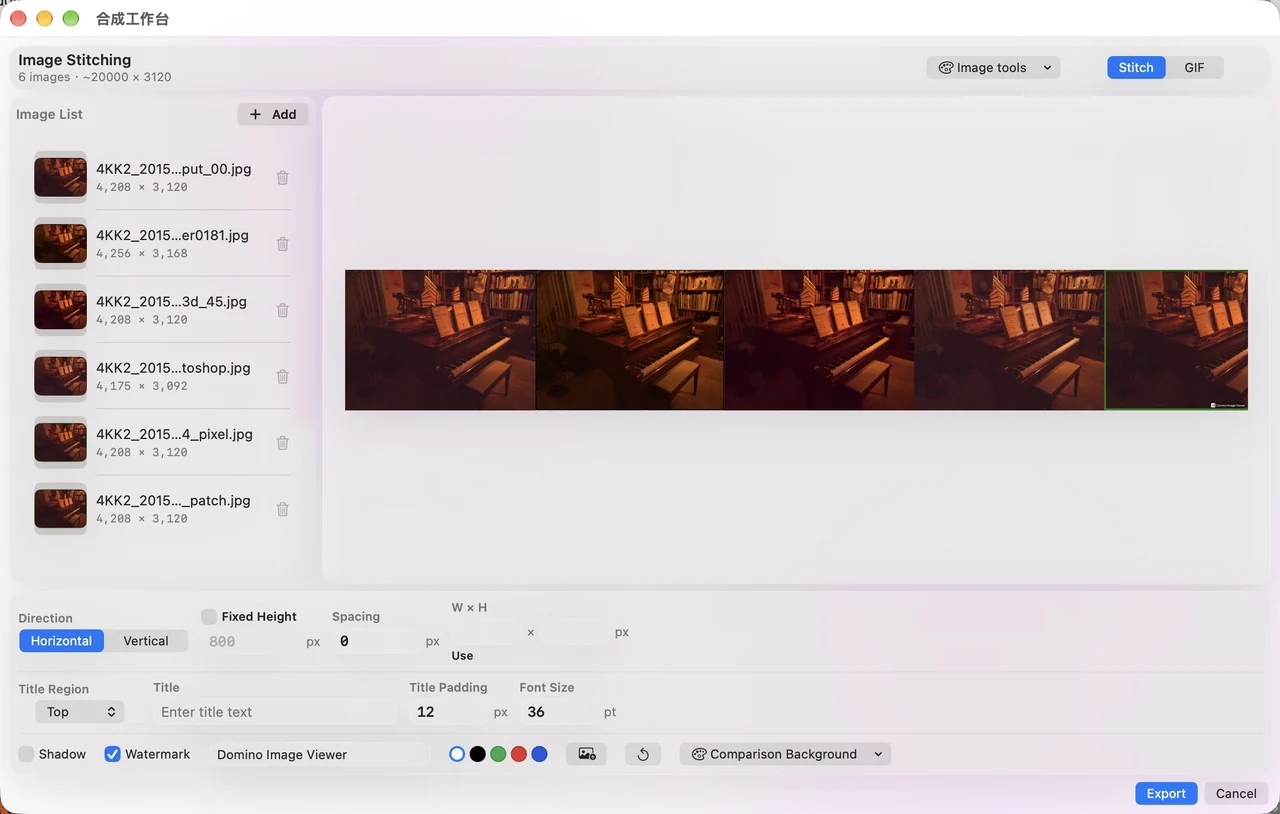Enable the Fixed Height checkbox
This screenshot has height=814, width=1280.
pos(209,616)
